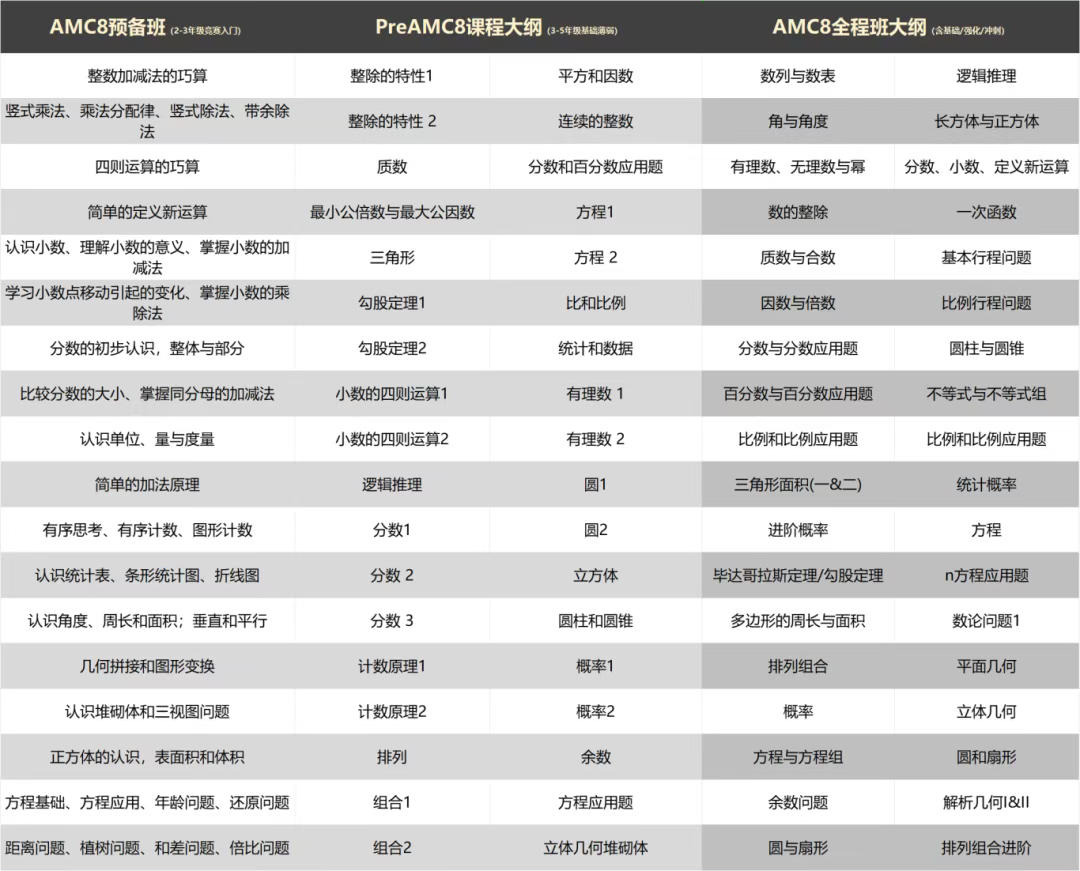Click the 勾股定理1 topic
Image resolution: width=1080 pixels, height=871 pixels.
click(393, 302)
